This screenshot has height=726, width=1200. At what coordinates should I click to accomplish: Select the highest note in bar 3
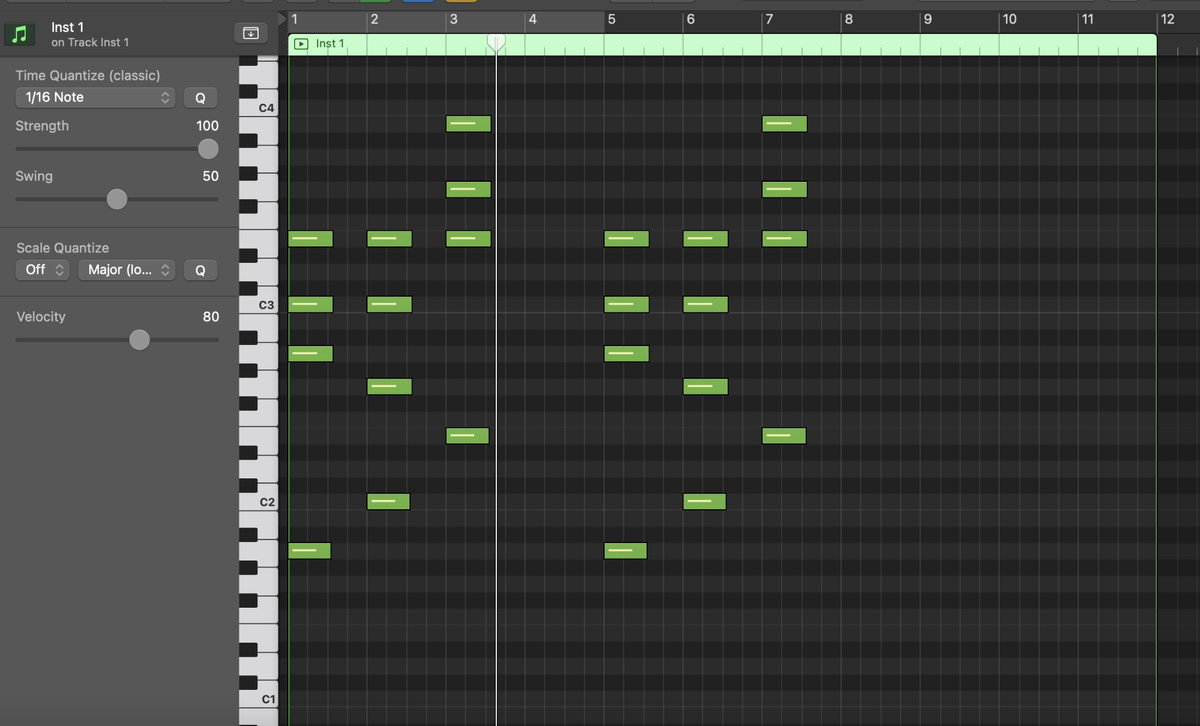pos(468,123)
